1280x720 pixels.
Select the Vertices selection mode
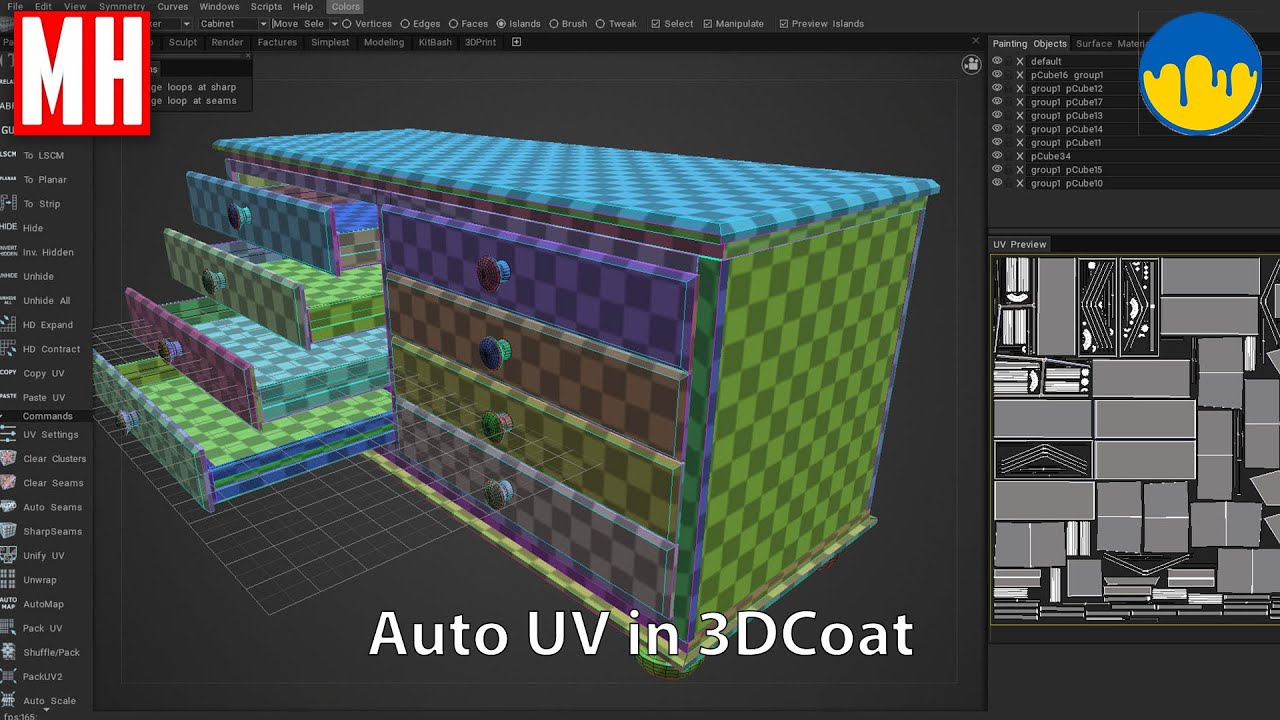[367, 24]
